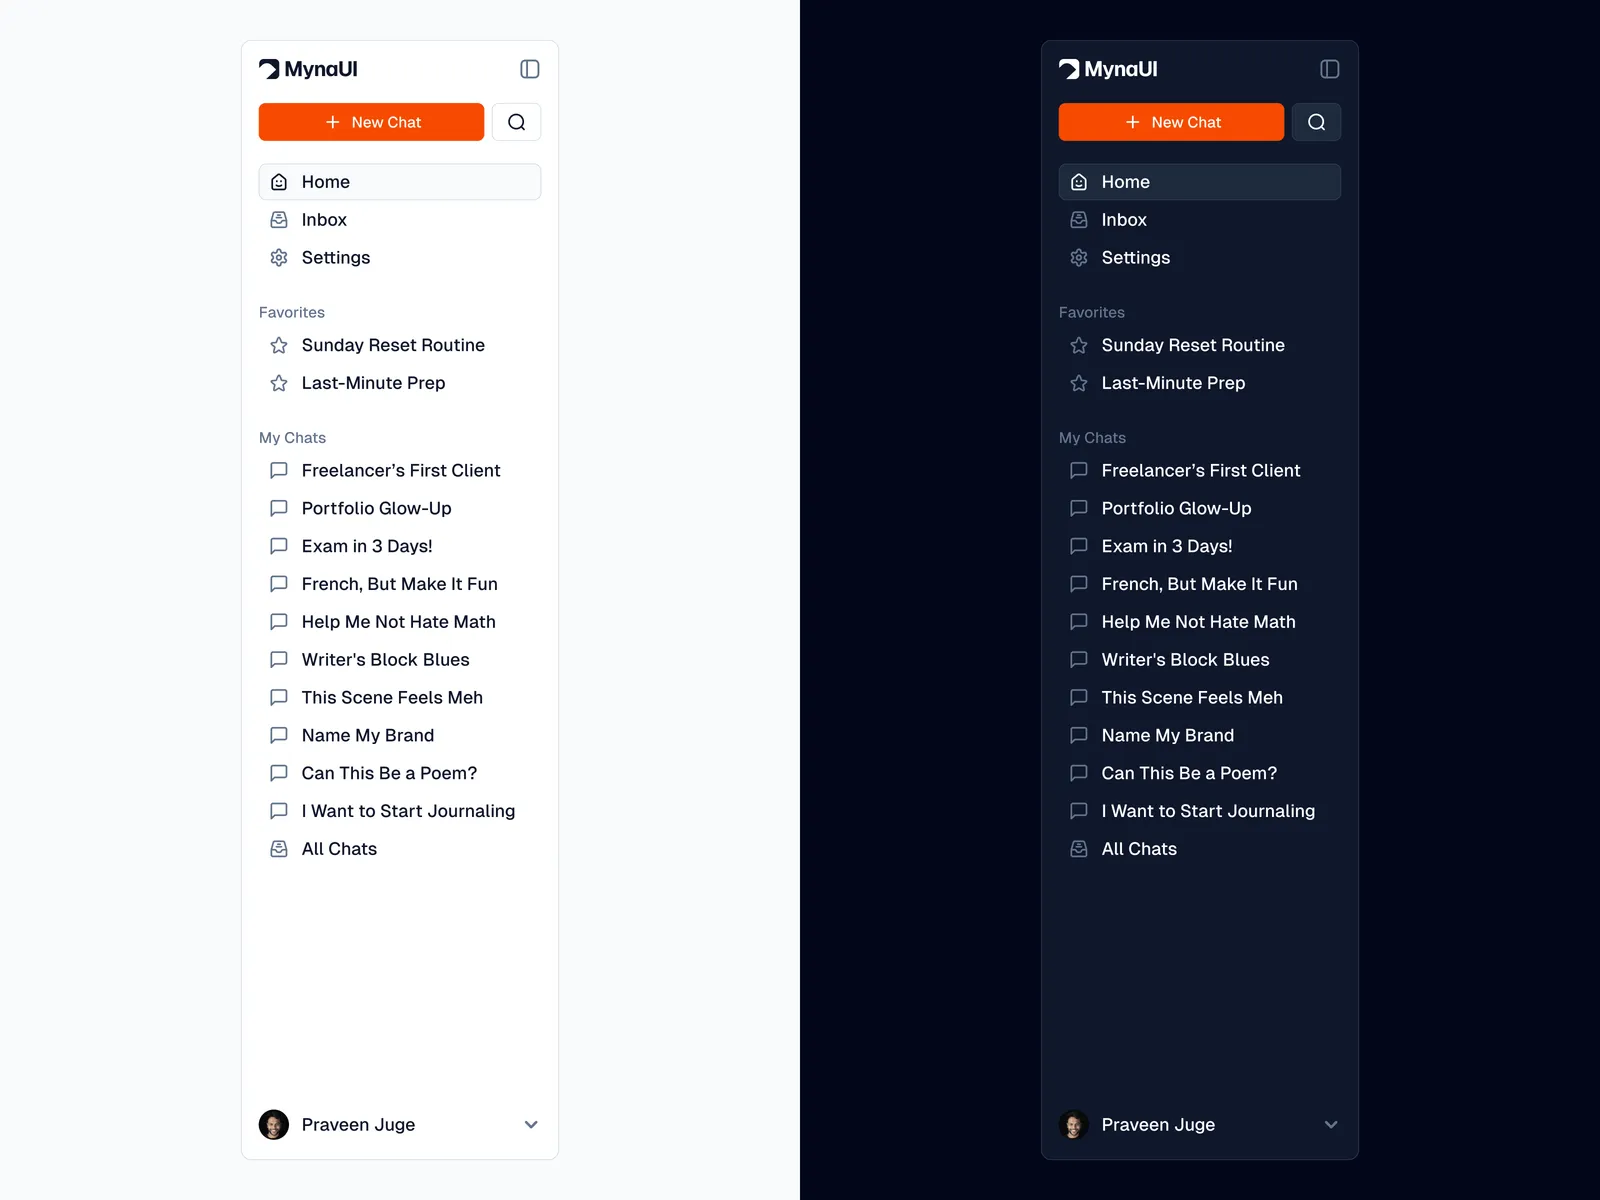Click the Inbox icon in the dark sidebar
This screenshot has width=1600, height=1200.
(1079, 220)
